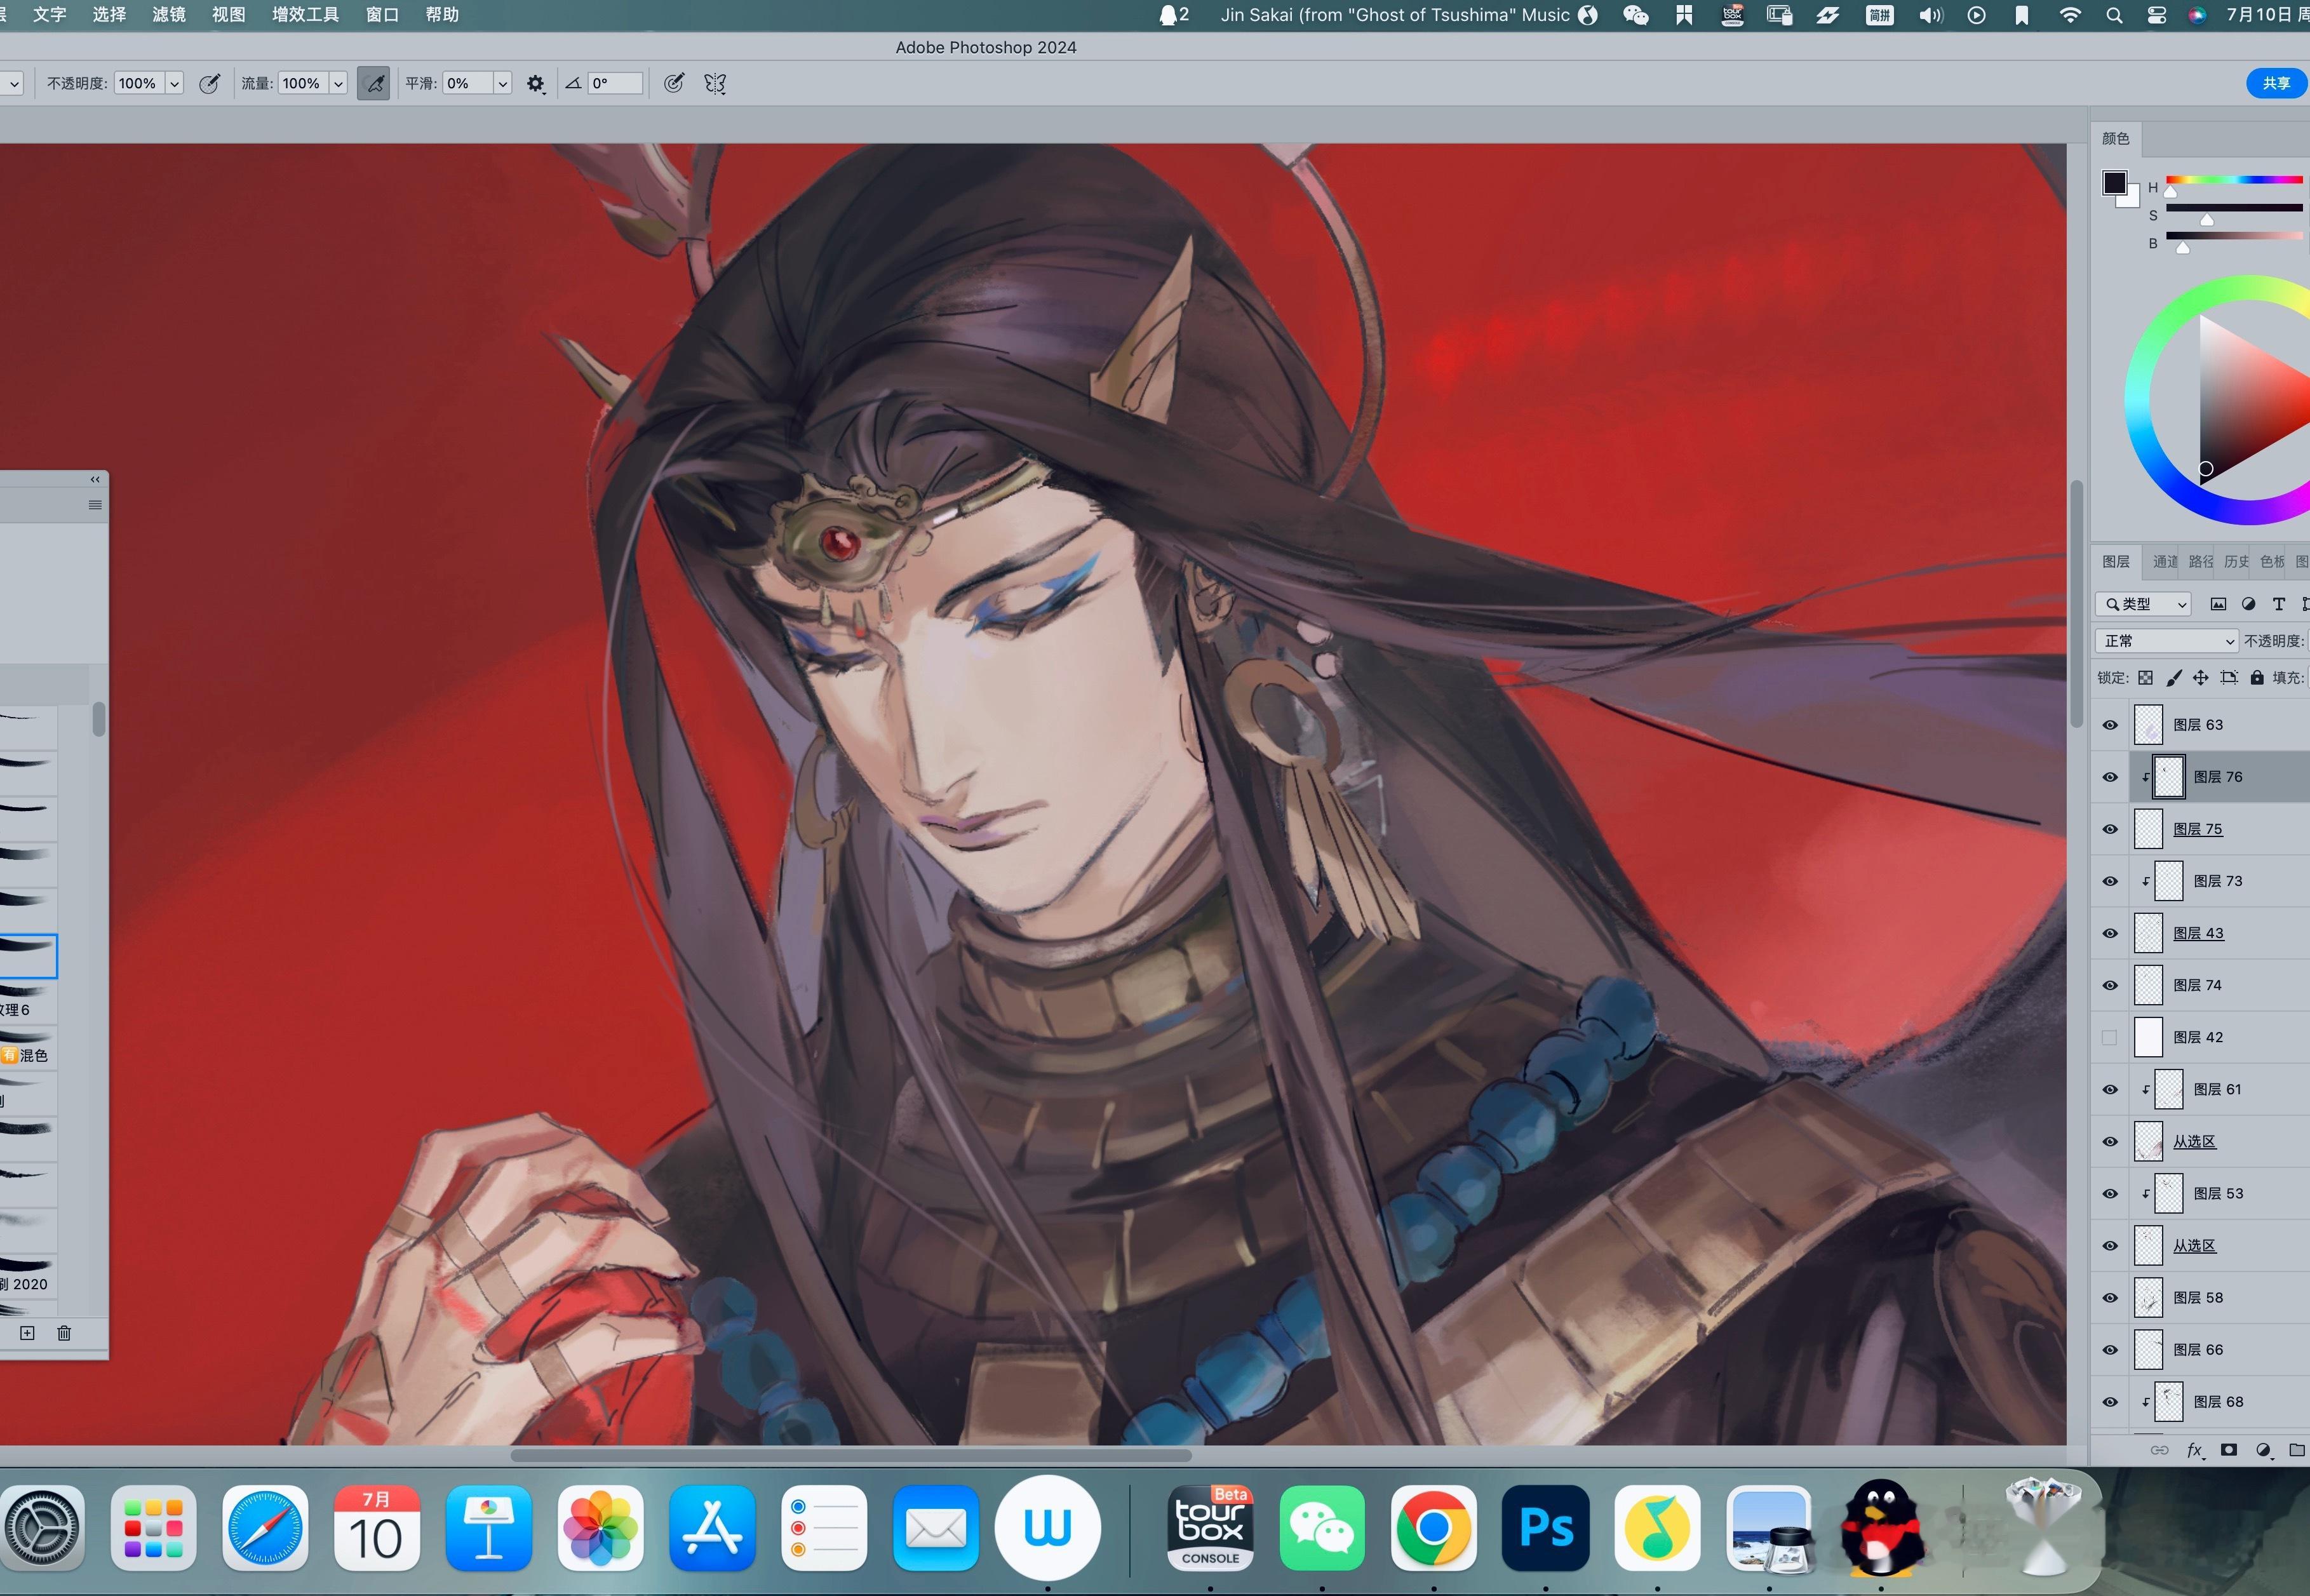This screenshot has height=1596, width=2310.
Task: Lock image pixels with brush icon
Action: 2173,678
